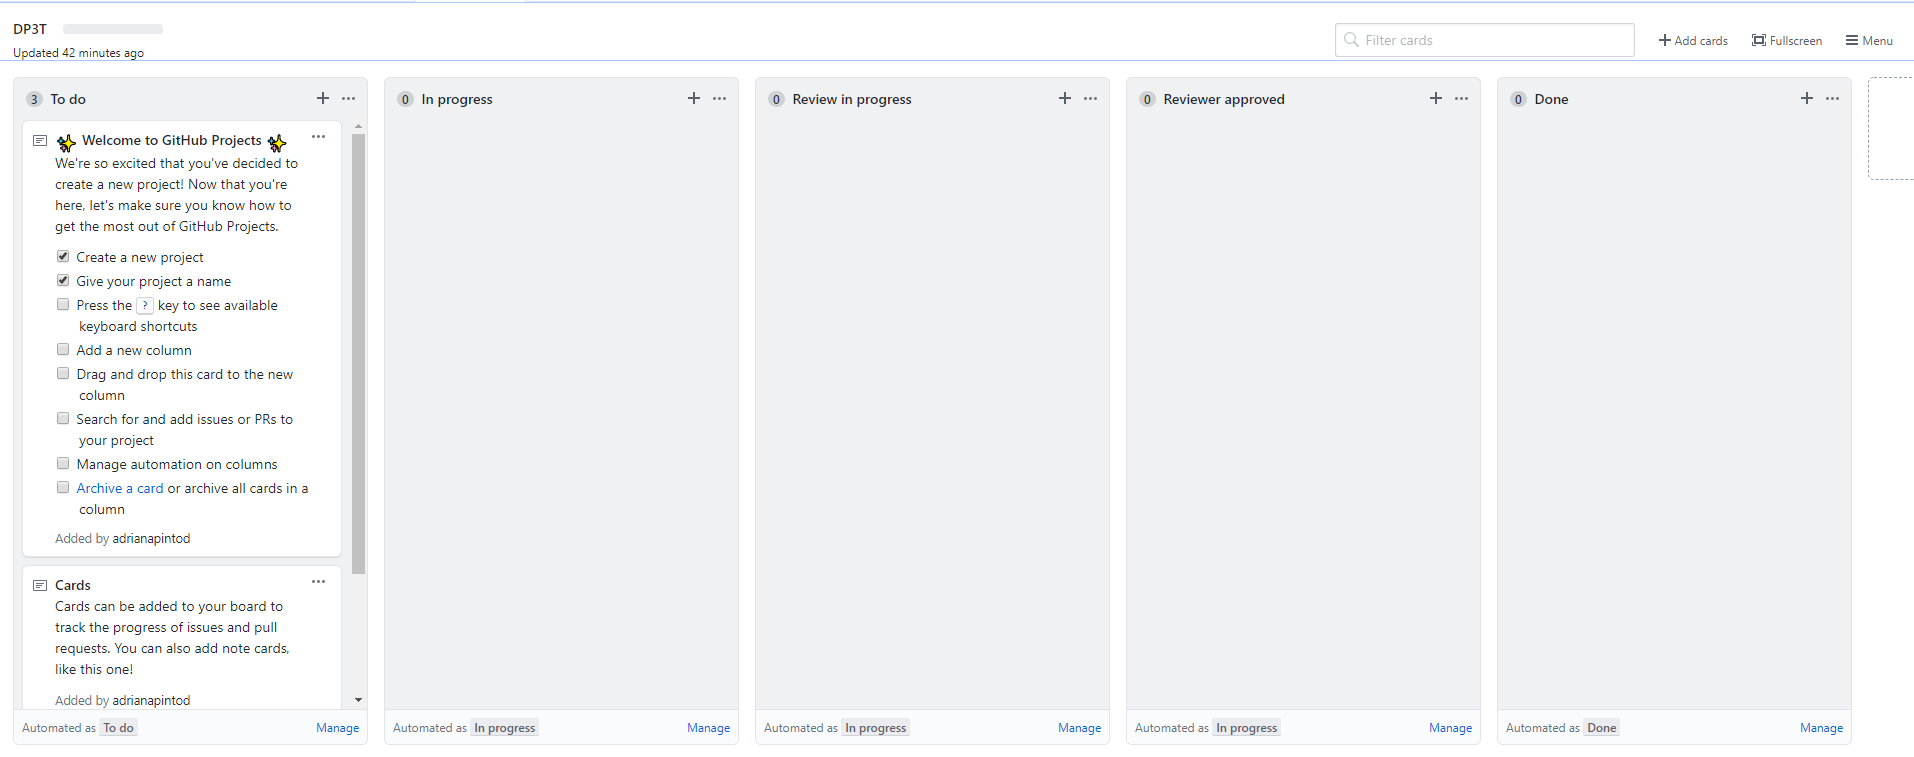This screenshot has height=757, width=1914.
Task: Click the To do automation preset label
Action: [118, 728]
